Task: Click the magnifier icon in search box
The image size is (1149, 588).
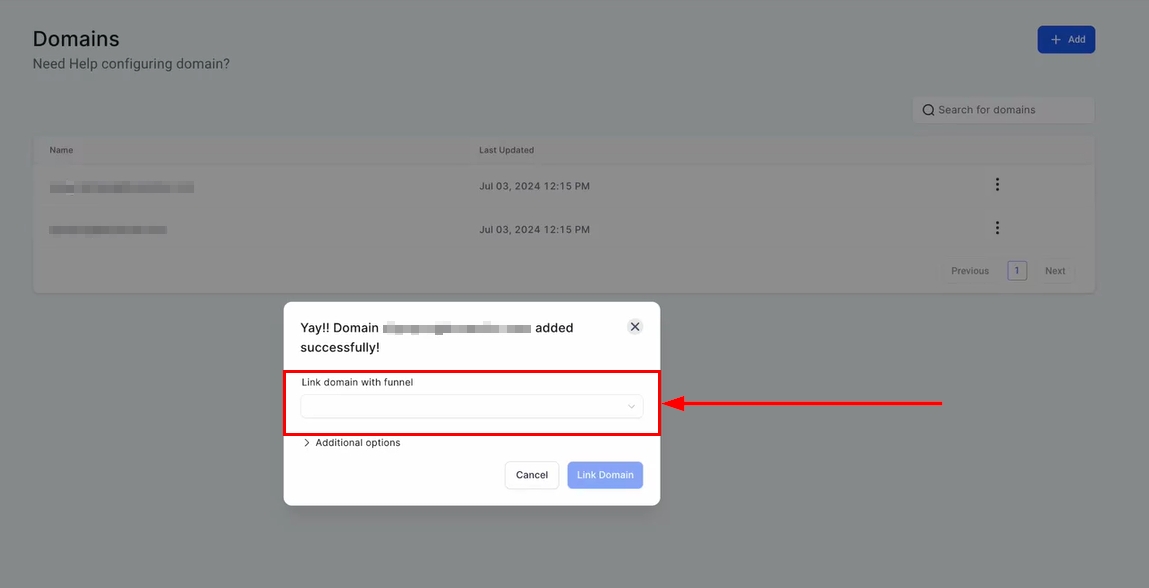Action: (928, 110)
